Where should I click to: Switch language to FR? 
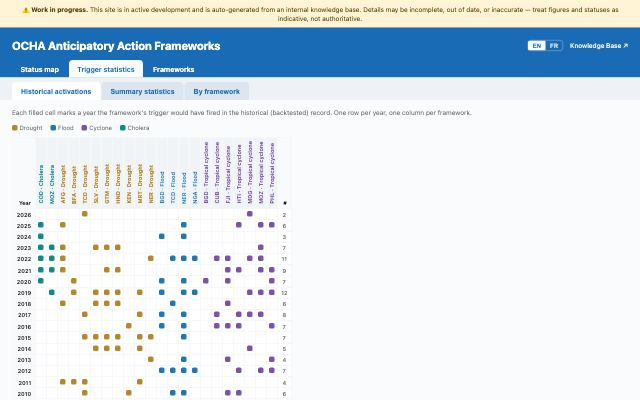click(x=554, y=46)
